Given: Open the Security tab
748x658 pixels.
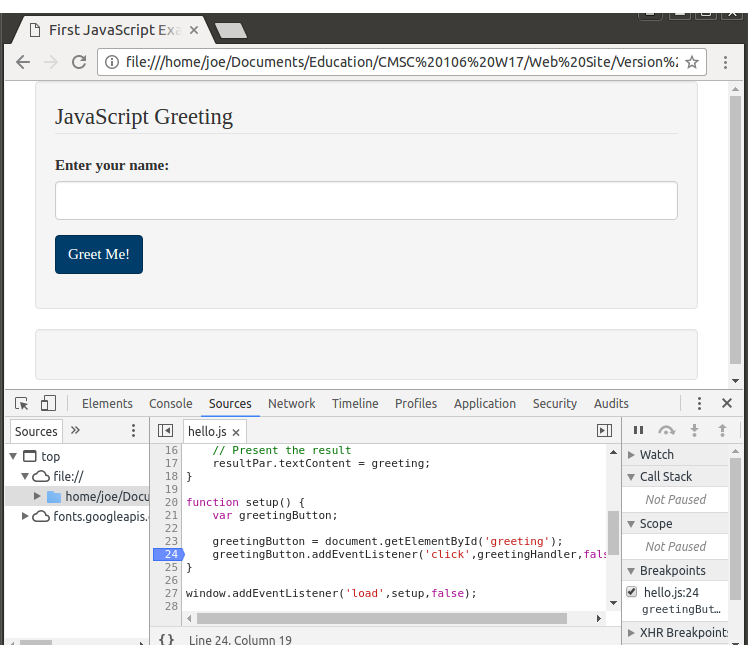Looking at the screenshot, I should tap(554, 404).
